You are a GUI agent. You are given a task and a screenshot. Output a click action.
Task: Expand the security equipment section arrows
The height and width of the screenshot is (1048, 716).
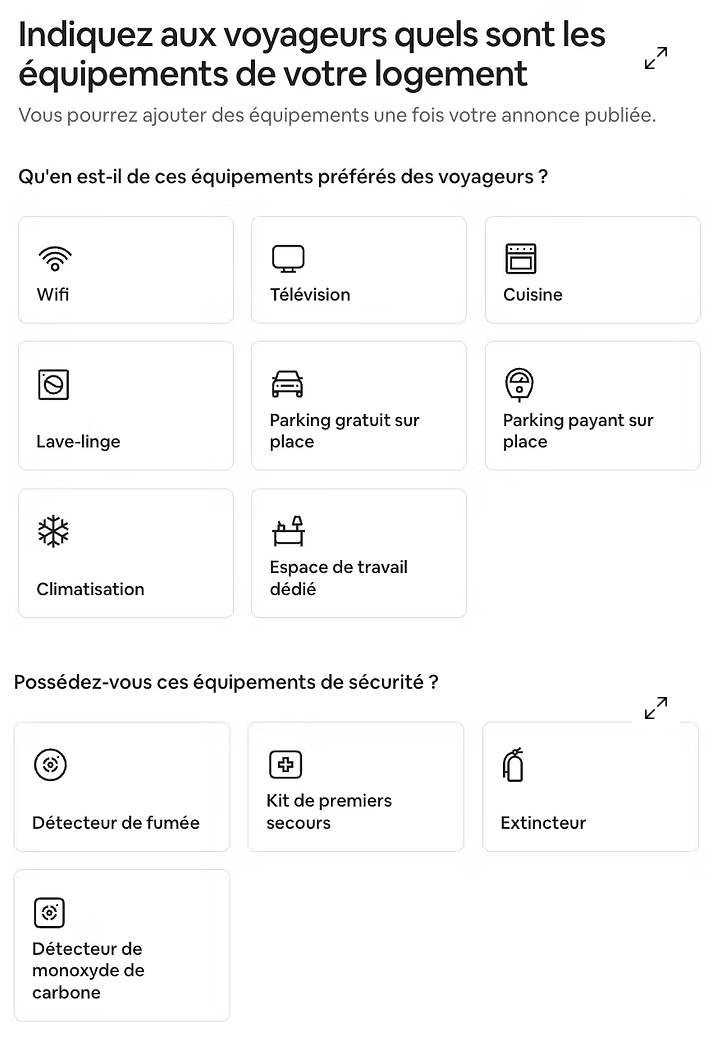[655, 707]
